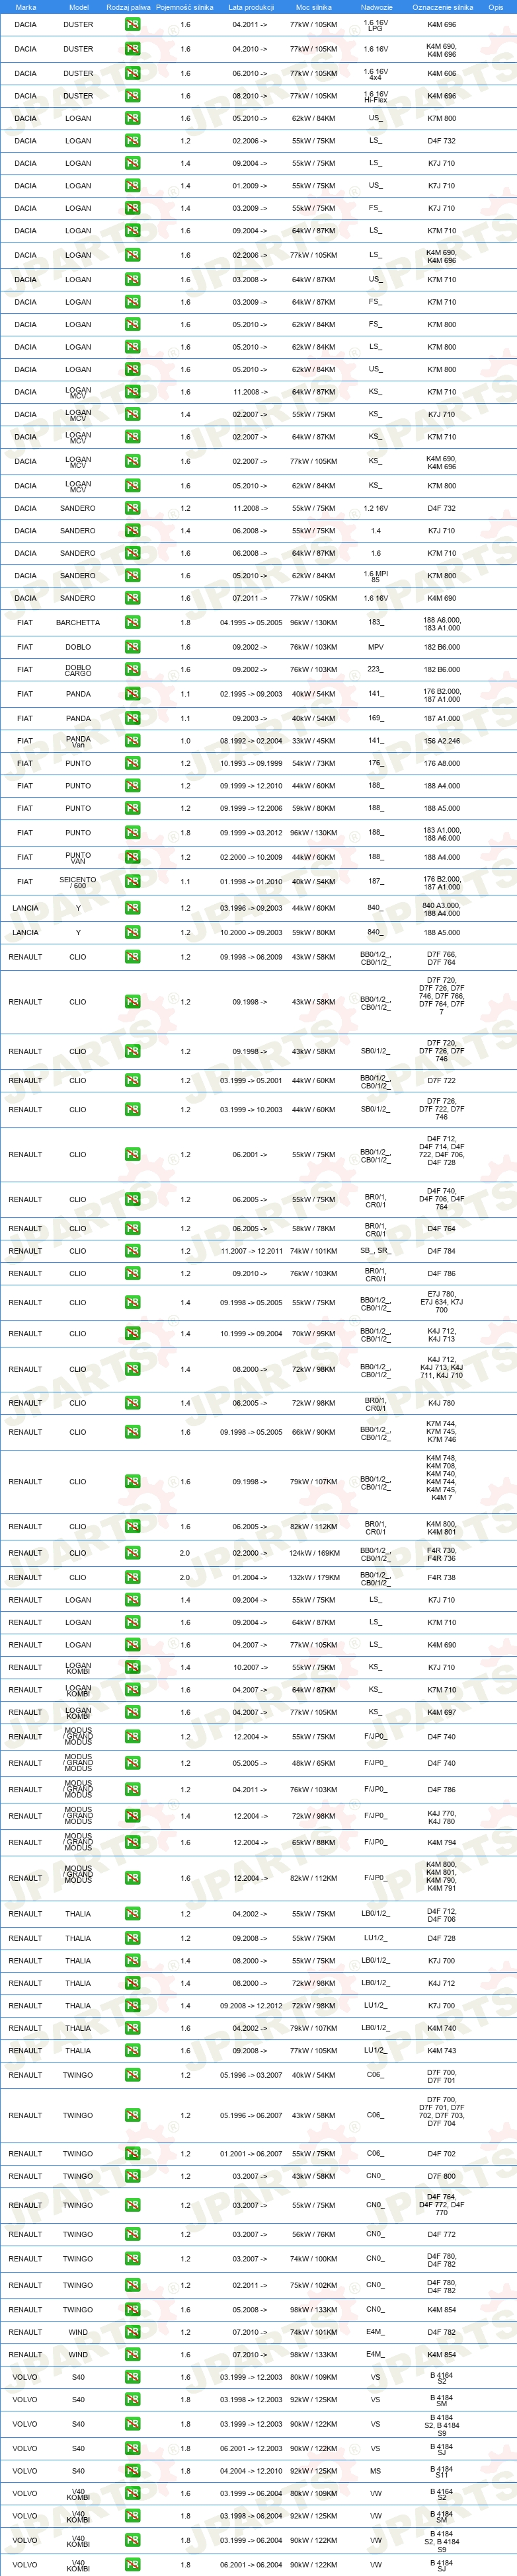Image resolution: width=517 pixels, height=2576 pixels.
Task: Click fuel icon in DACIA DUSTER 04.2011 LPG row
Action: tap(132, 24)
